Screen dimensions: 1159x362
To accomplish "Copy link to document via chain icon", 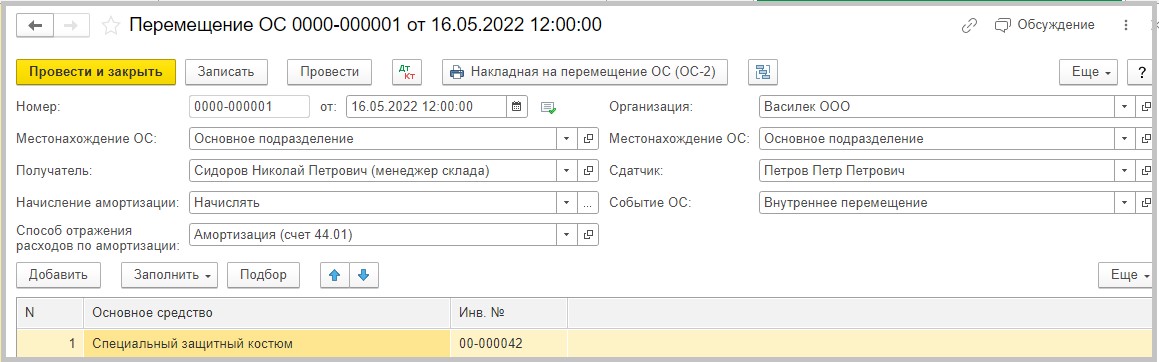I will click(x=969, y=26).
